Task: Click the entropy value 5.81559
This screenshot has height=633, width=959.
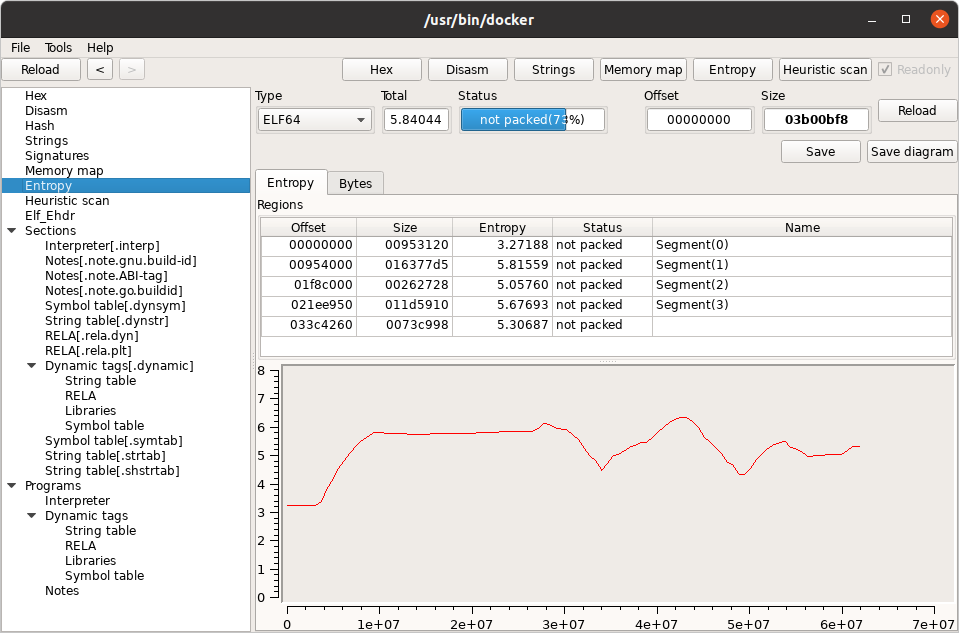Action: (502, 265)
